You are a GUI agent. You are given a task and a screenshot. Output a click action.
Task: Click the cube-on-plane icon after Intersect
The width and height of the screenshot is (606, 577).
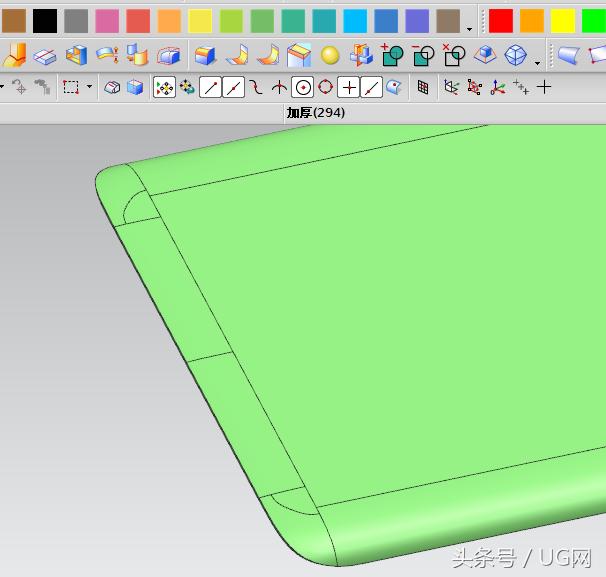(x=485, y=54)
